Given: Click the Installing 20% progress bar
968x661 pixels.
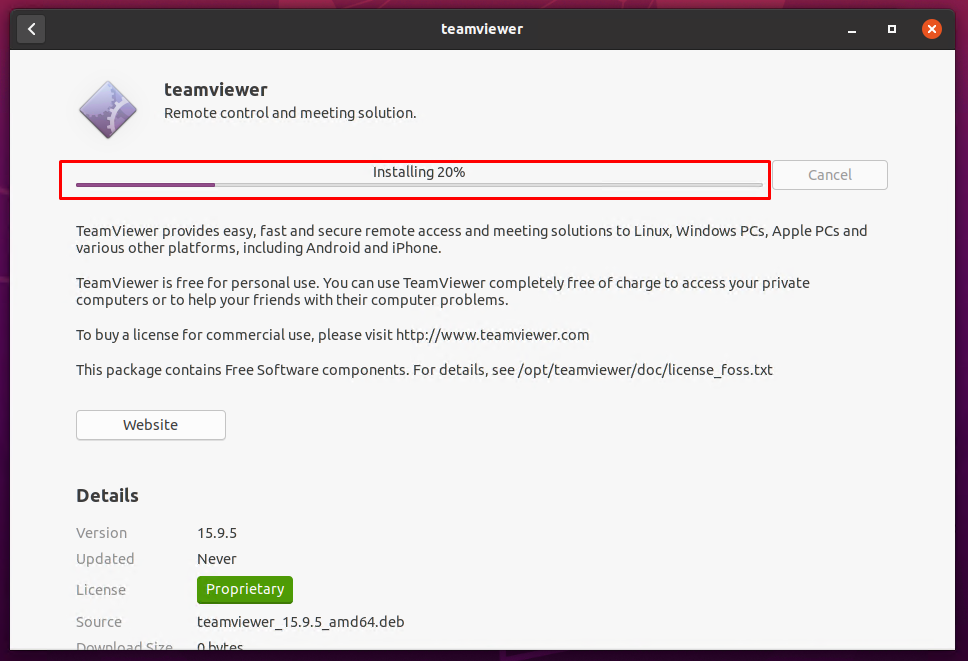Looking at the screenshot, I should [x=419, y=185].
